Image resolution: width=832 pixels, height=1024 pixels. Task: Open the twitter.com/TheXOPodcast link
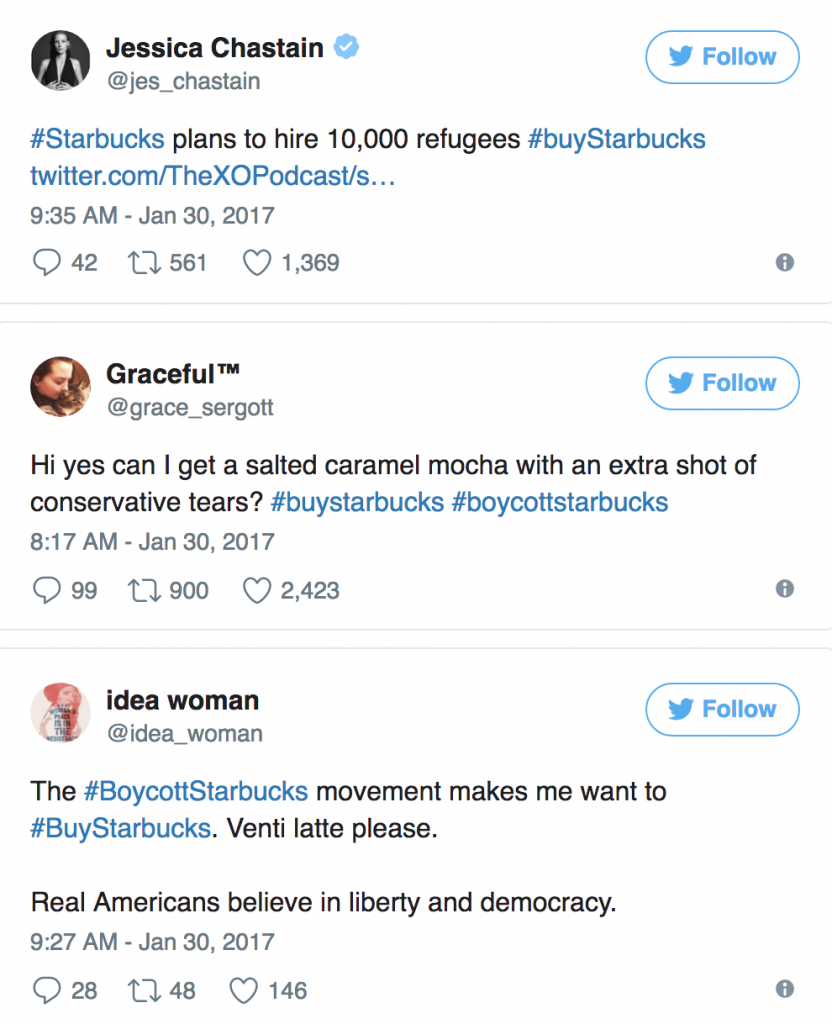click(x=200, y=176)
